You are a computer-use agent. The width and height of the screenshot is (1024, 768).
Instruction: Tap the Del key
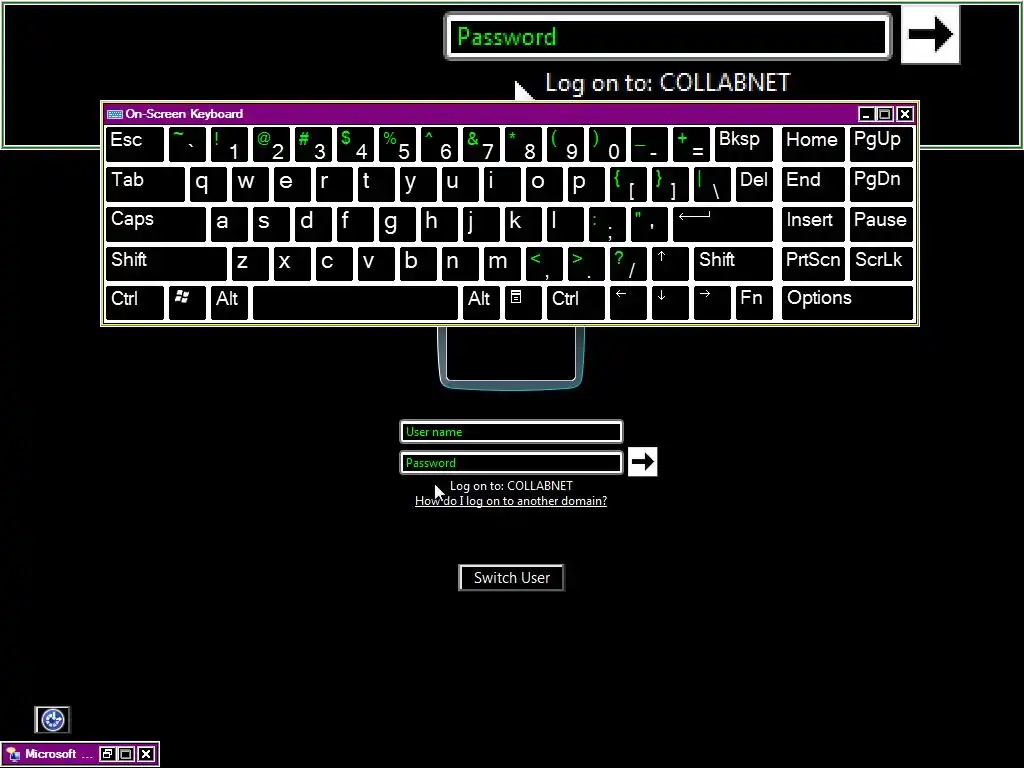[x=754, y=185]
